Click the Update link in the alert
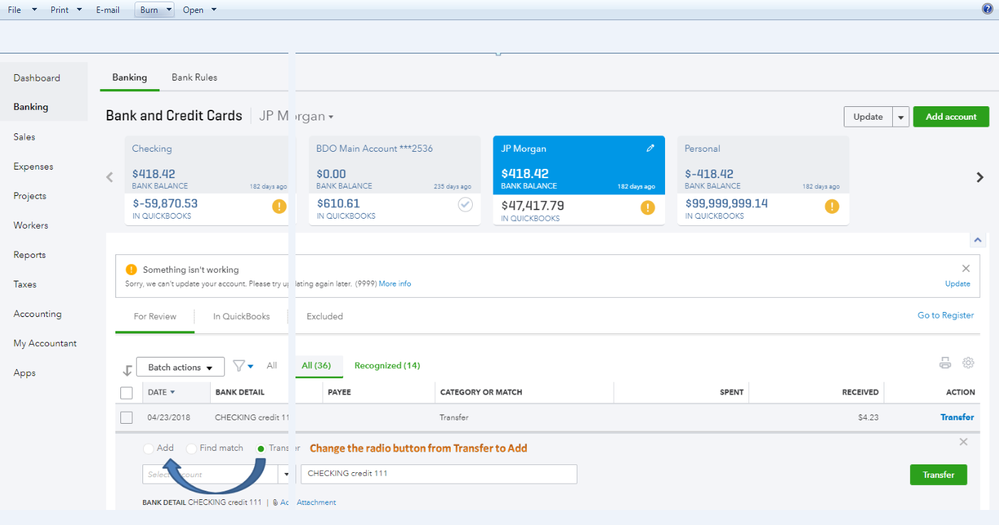 957,284
